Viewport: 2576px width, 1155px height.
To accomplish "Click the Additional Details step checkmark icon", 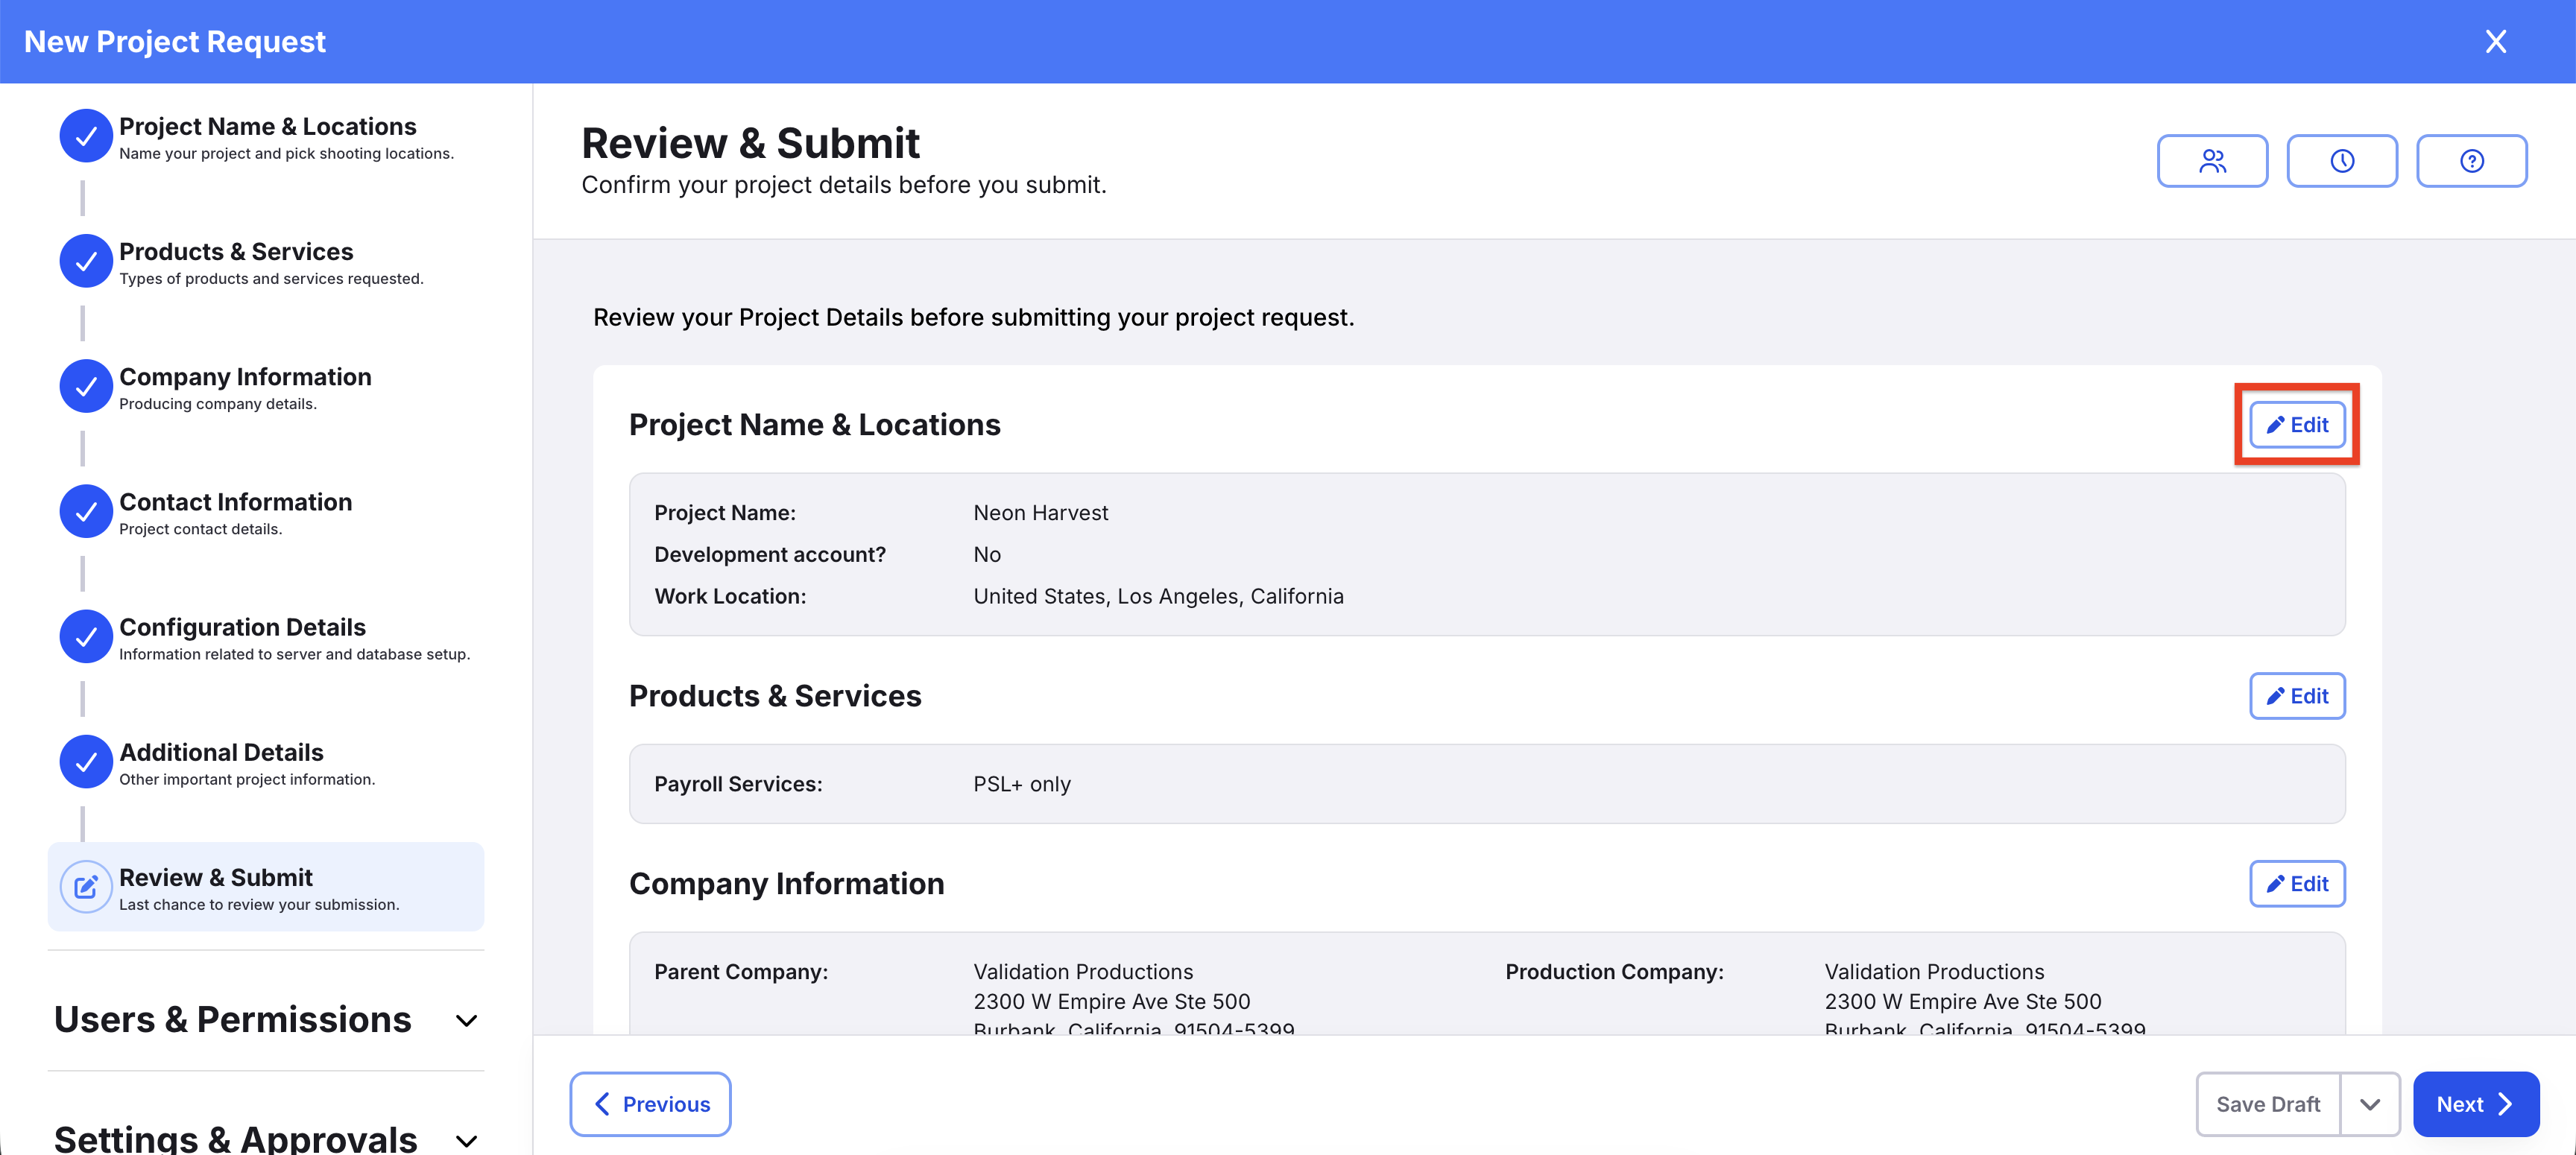I will pos(86,761).
